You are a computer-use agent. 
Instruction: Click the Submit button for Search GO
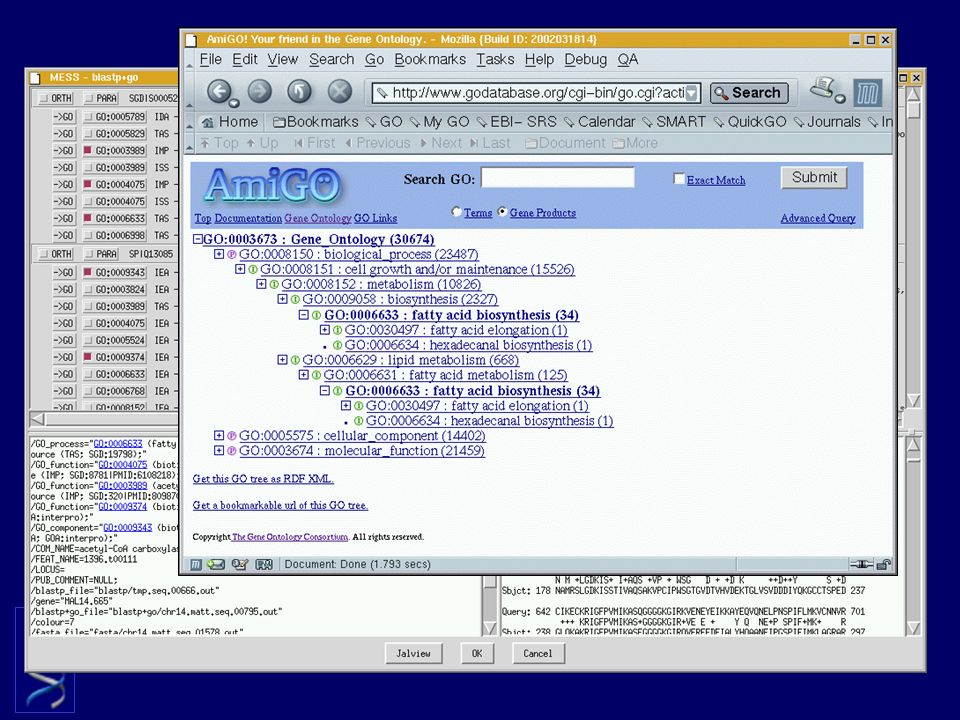coord(814,178)
